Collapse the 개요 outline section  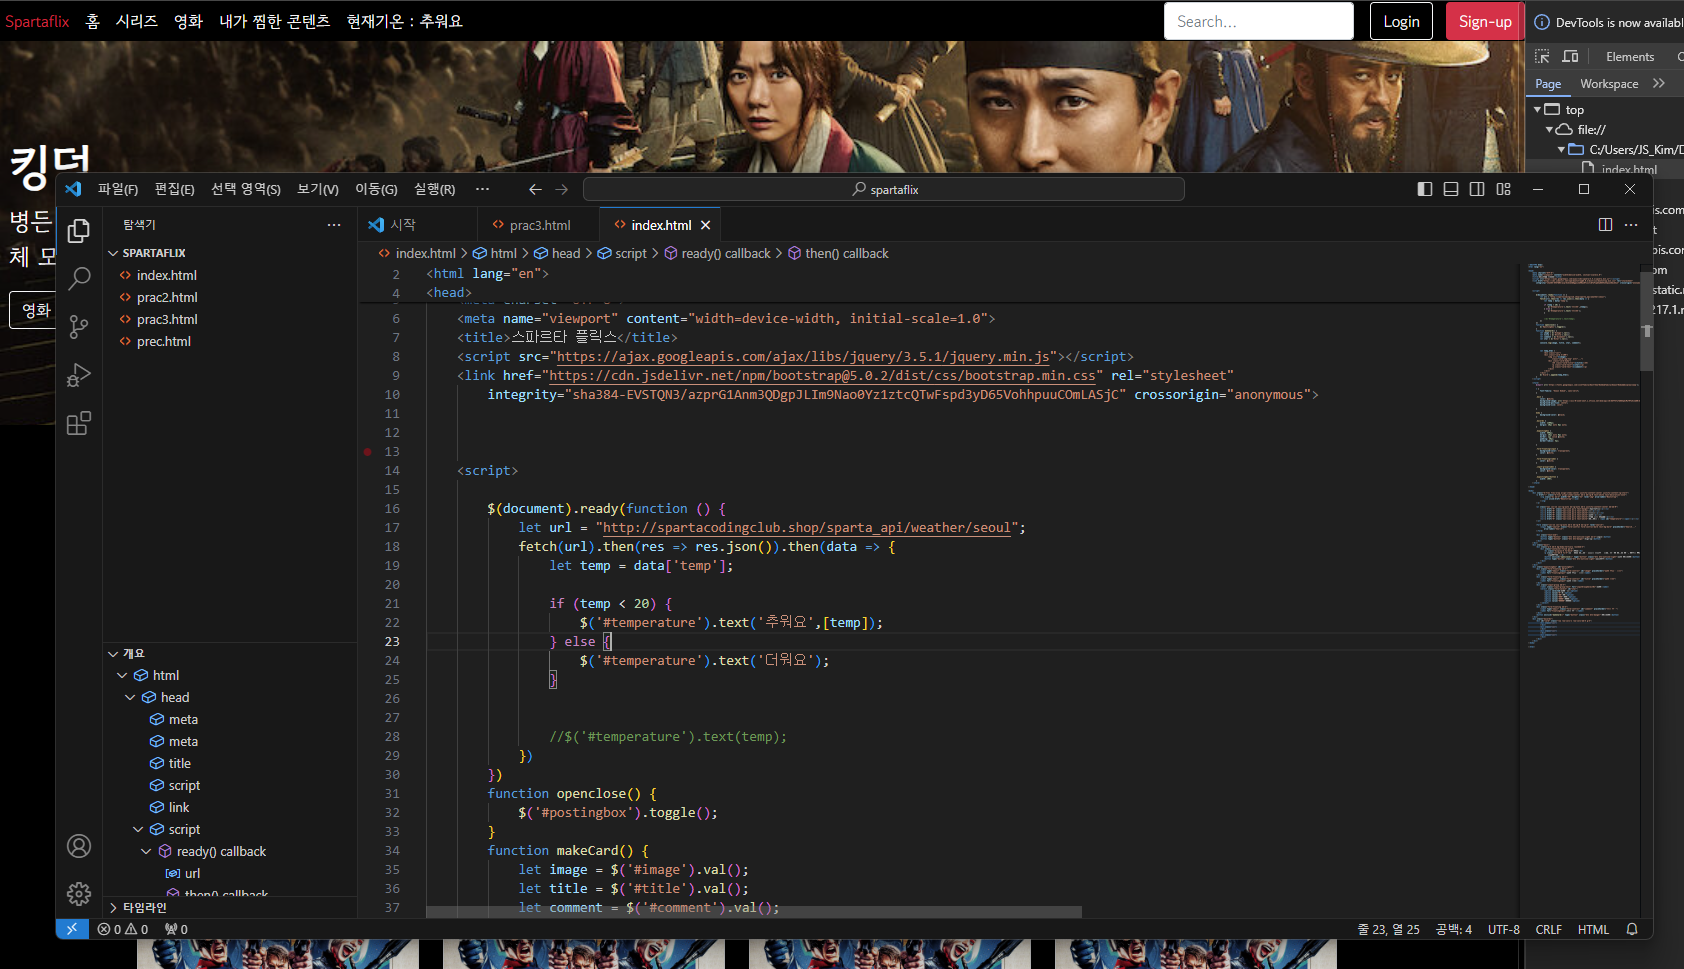(x=114, y=653)
